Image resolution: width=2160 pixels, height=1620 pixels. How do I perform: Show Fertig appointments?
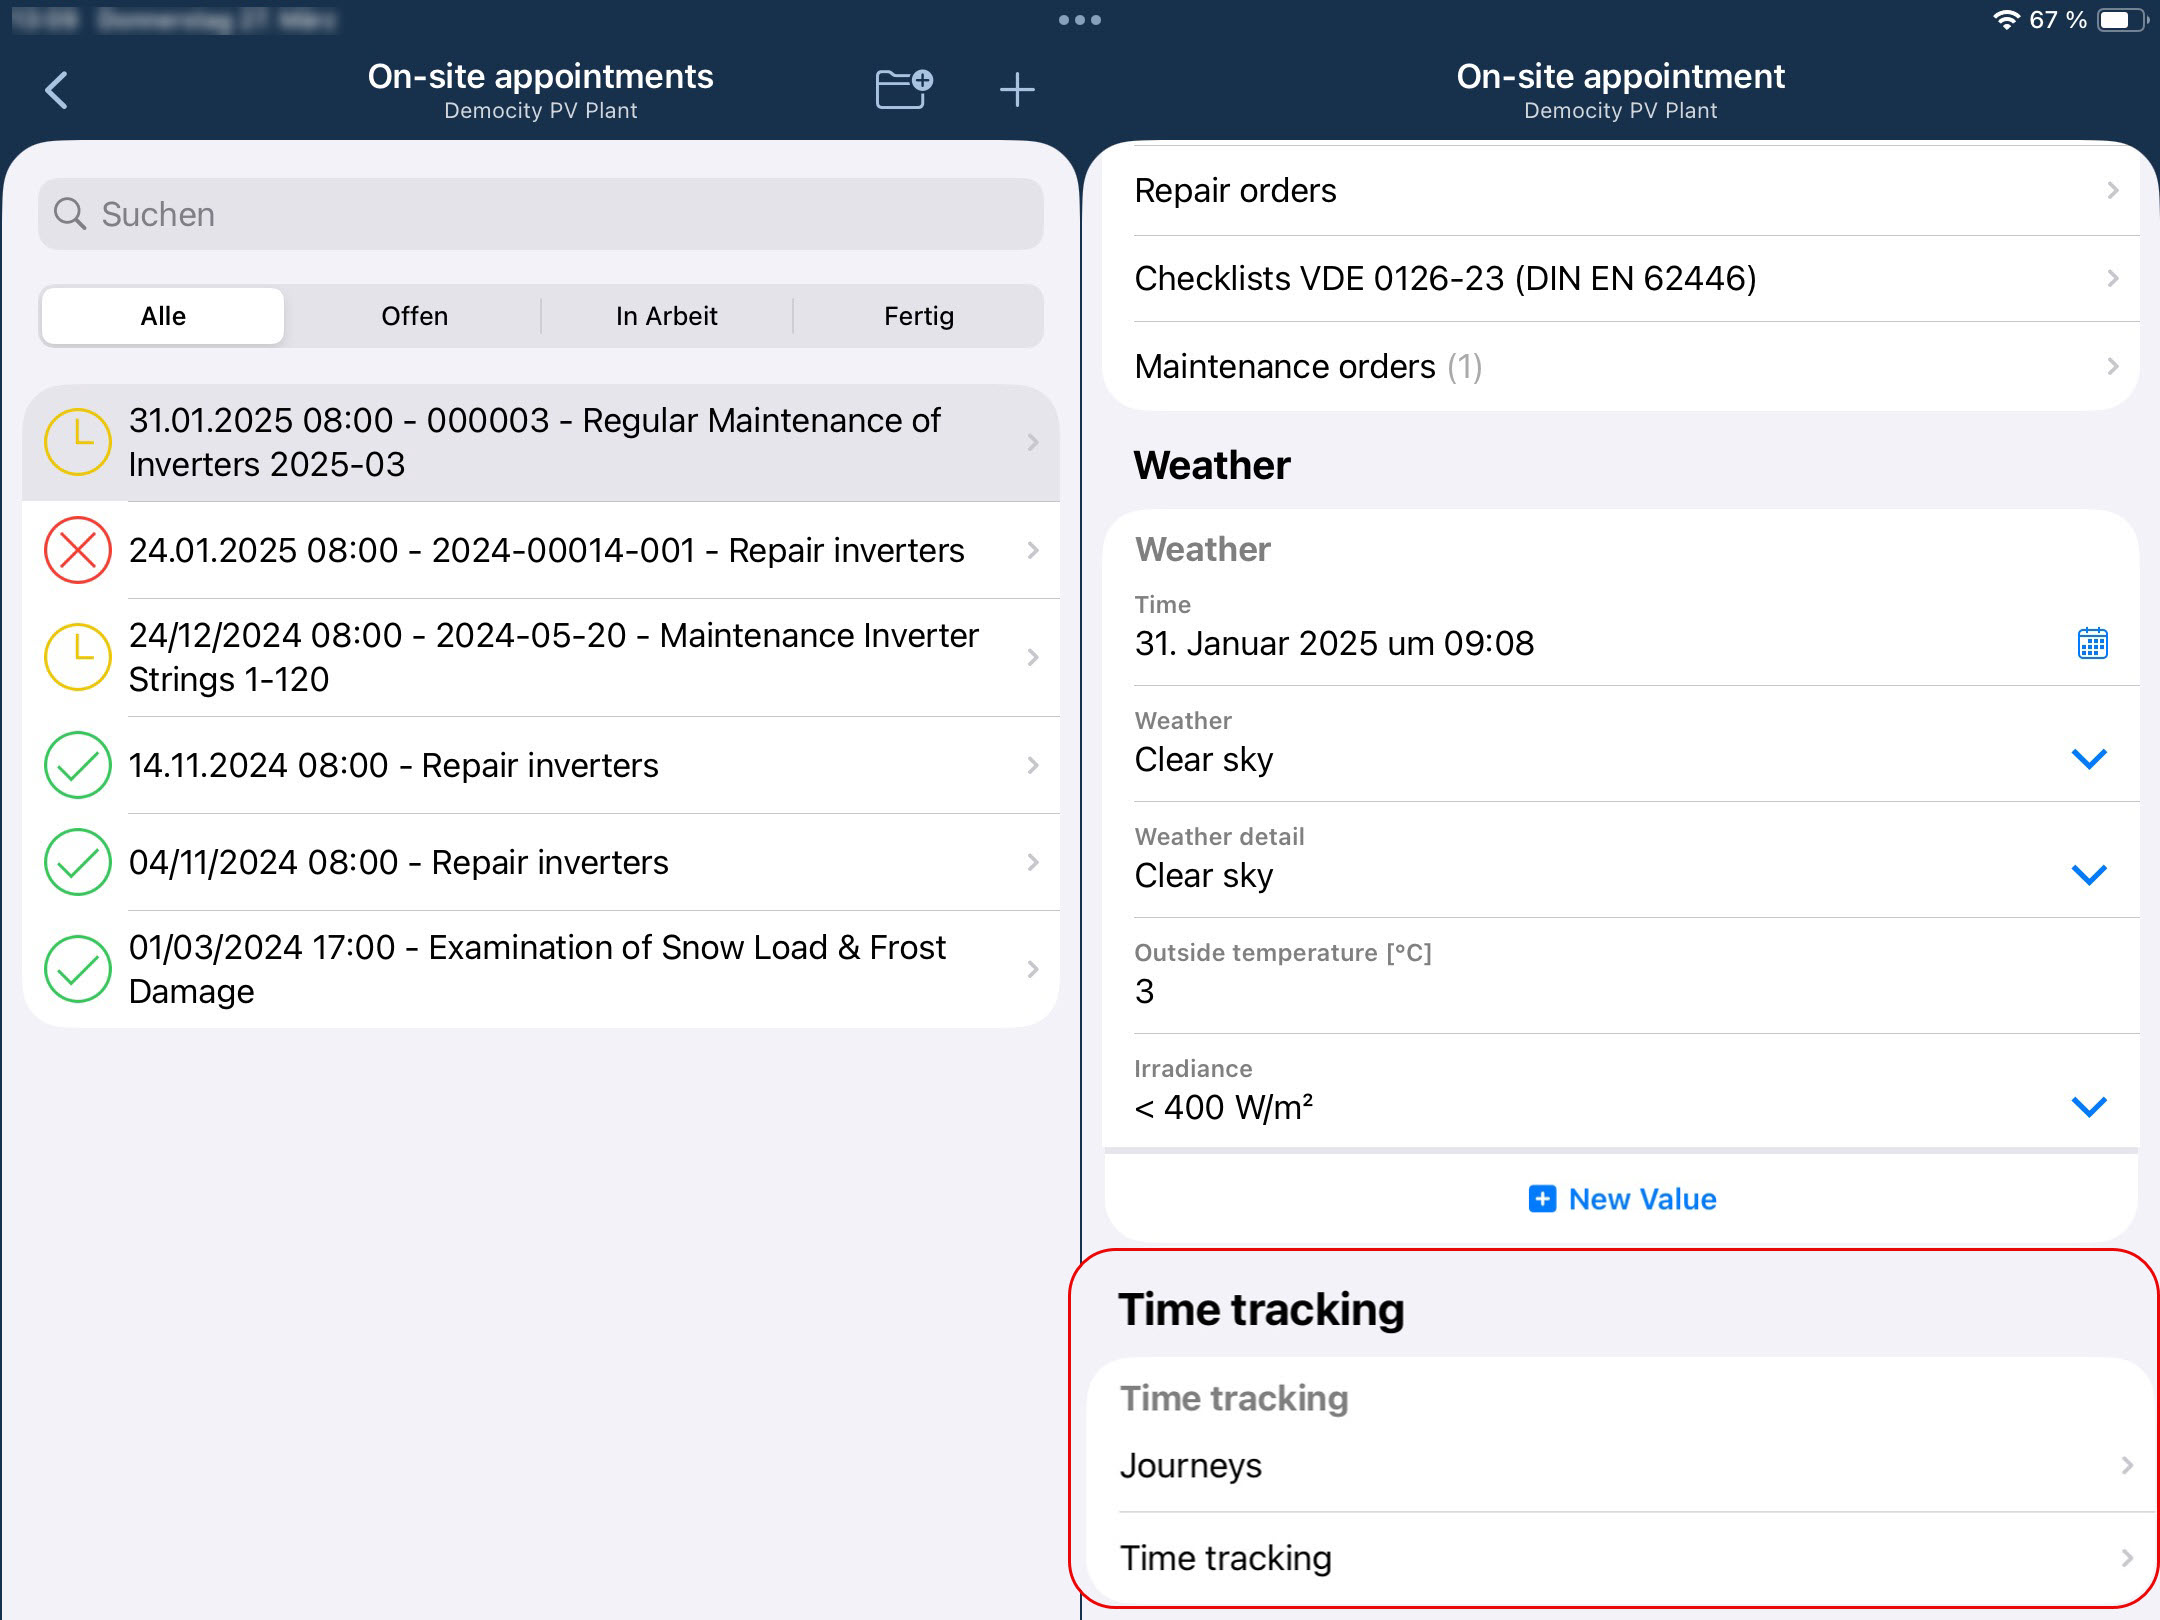pos(918,316)
